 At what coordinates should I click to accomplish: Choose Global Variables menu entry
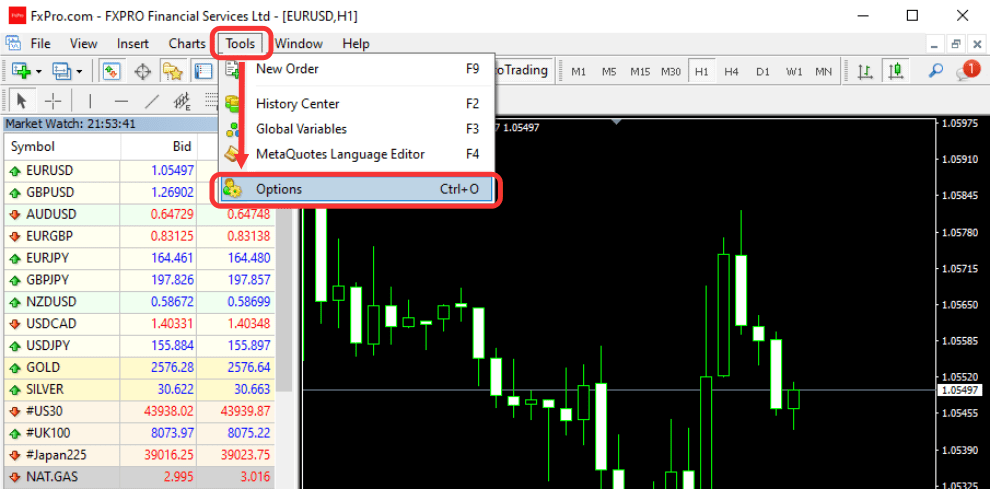tap(357, 129)
